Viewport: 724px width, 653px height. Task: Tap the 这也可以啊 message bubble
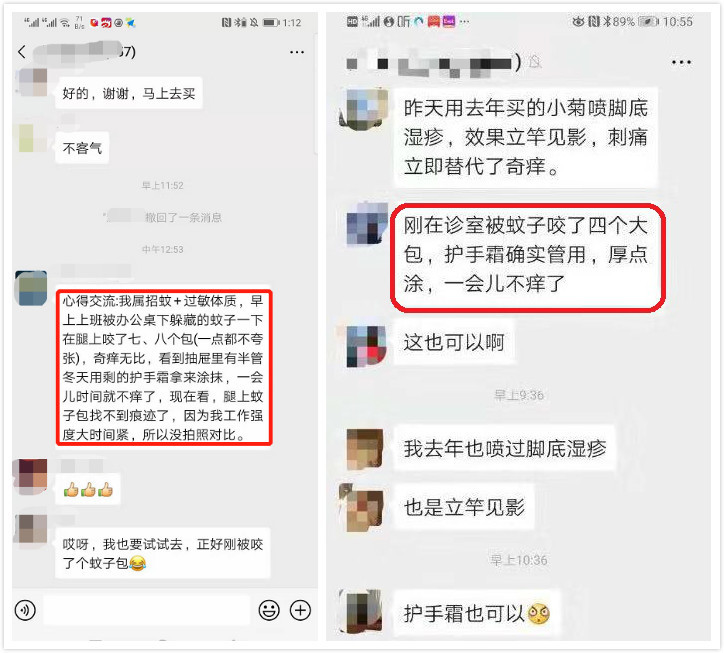coord(454,343)
